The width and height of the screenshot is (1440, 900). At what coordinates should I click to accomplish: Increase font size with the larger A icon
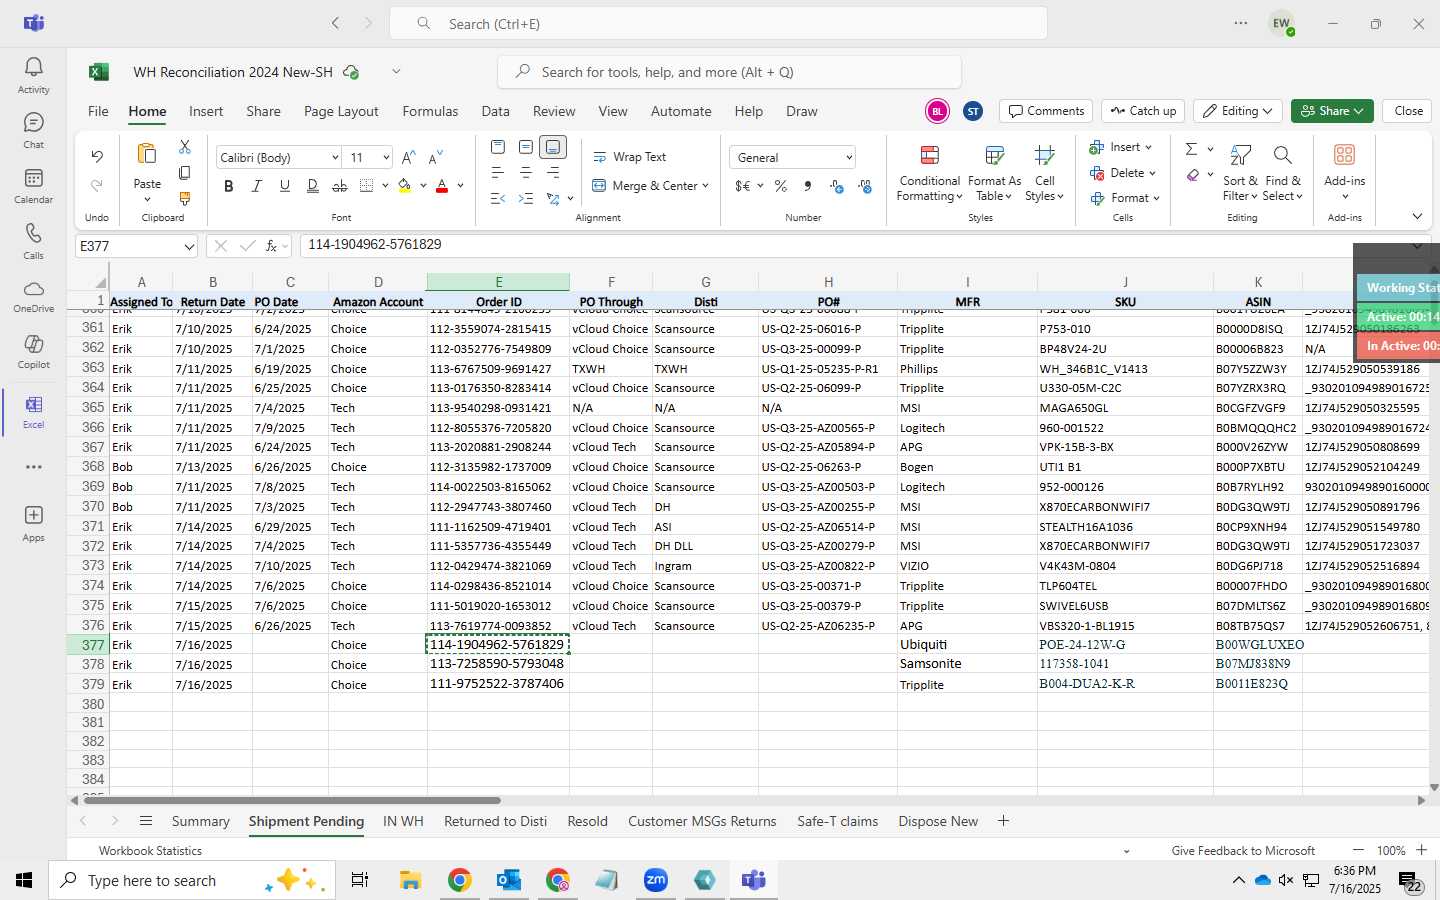click(408, 157)
